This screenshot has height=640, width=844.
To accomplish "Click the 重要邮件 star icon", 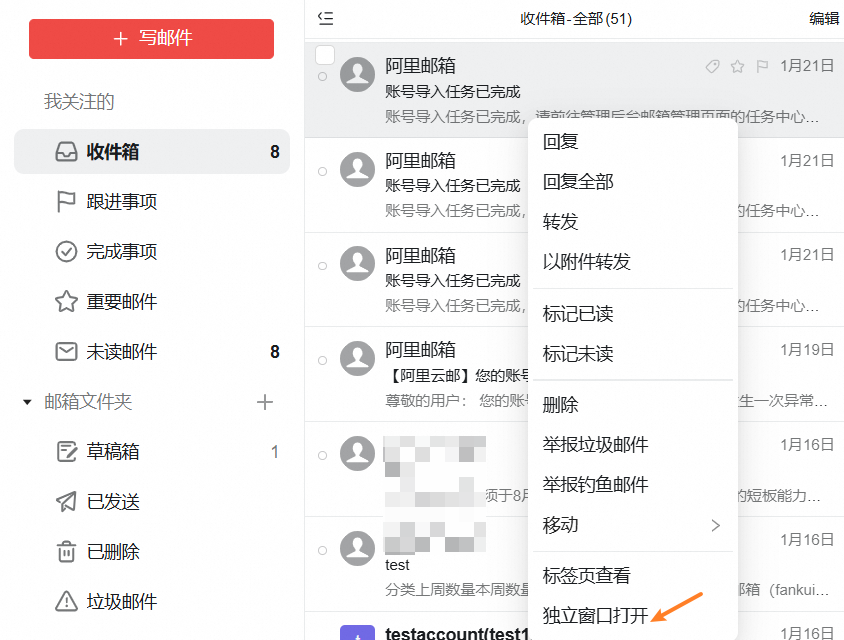I will click(x=66, y=301).
